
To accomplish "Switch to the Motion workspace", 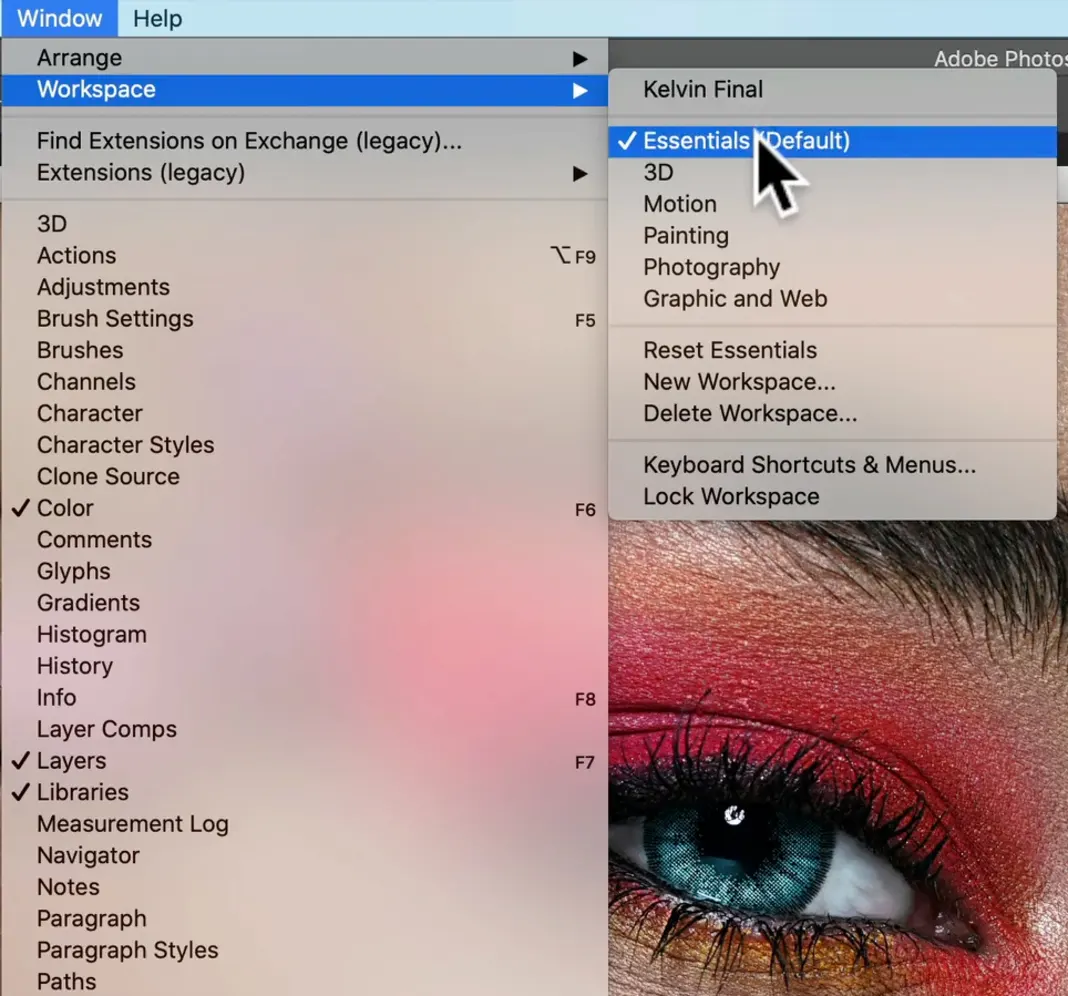I will 832,204.
